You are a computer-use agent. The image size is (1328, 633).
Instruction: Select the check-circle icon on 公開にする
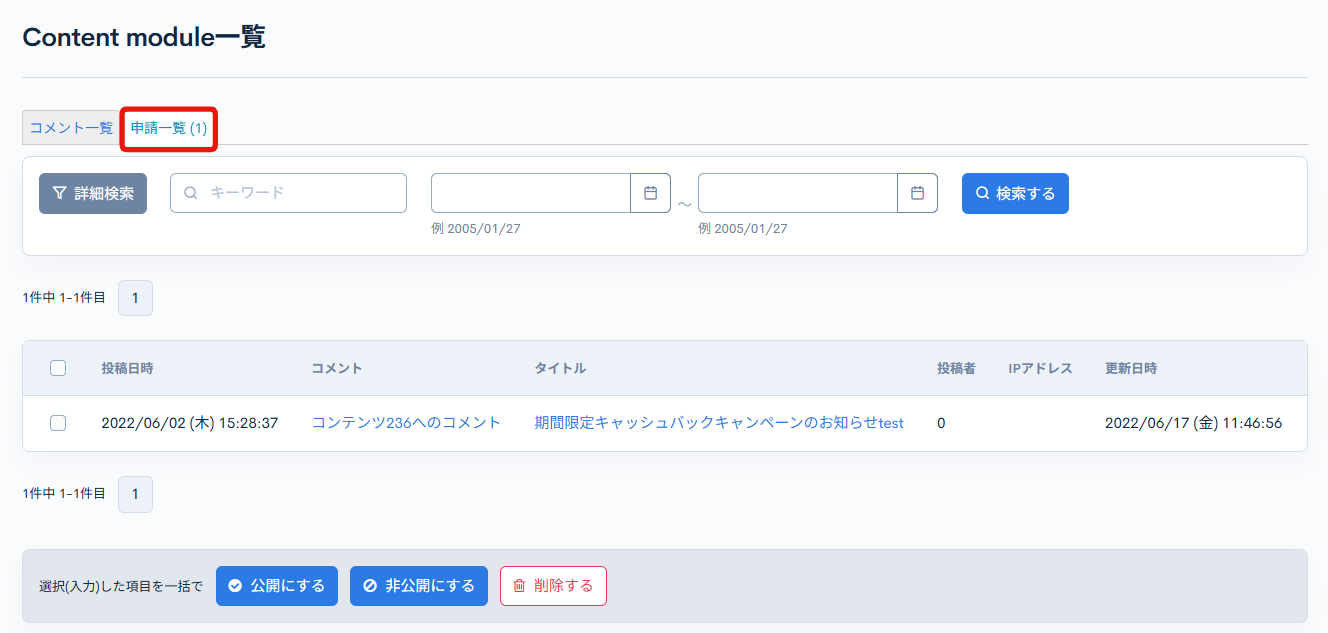pos(237,586)
